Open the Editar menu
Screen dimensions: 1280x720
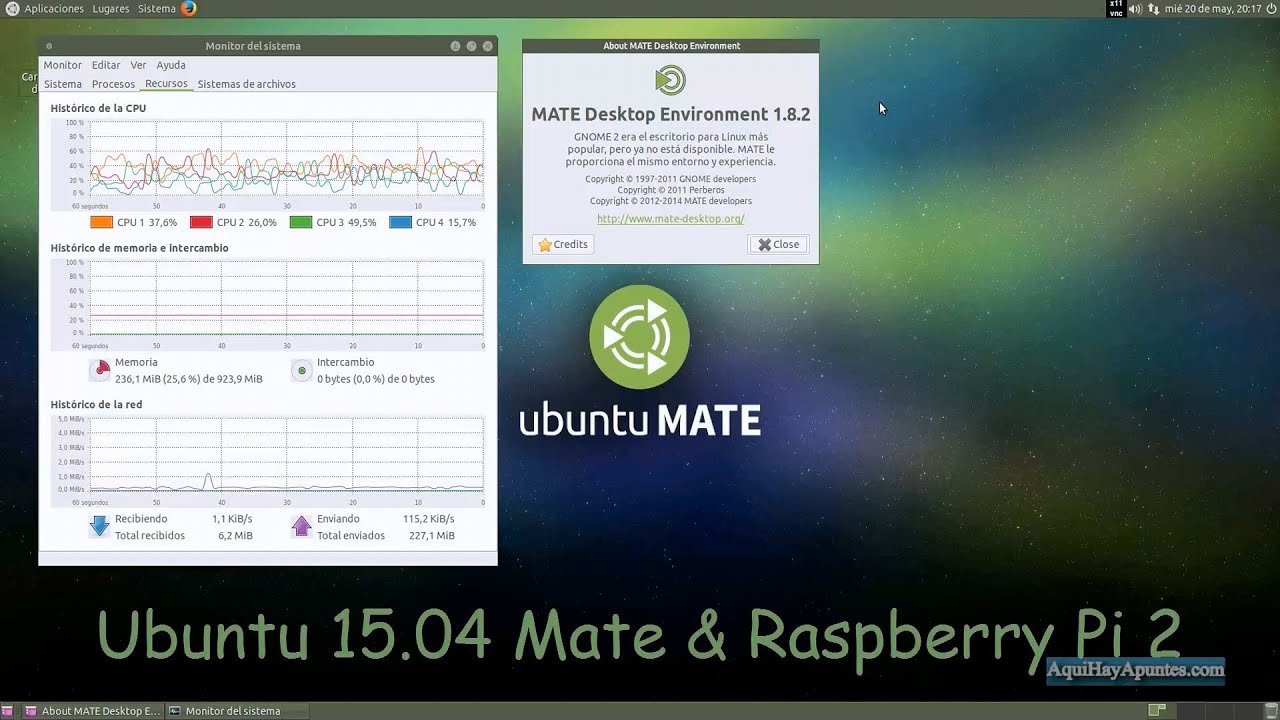pos(106,65)
